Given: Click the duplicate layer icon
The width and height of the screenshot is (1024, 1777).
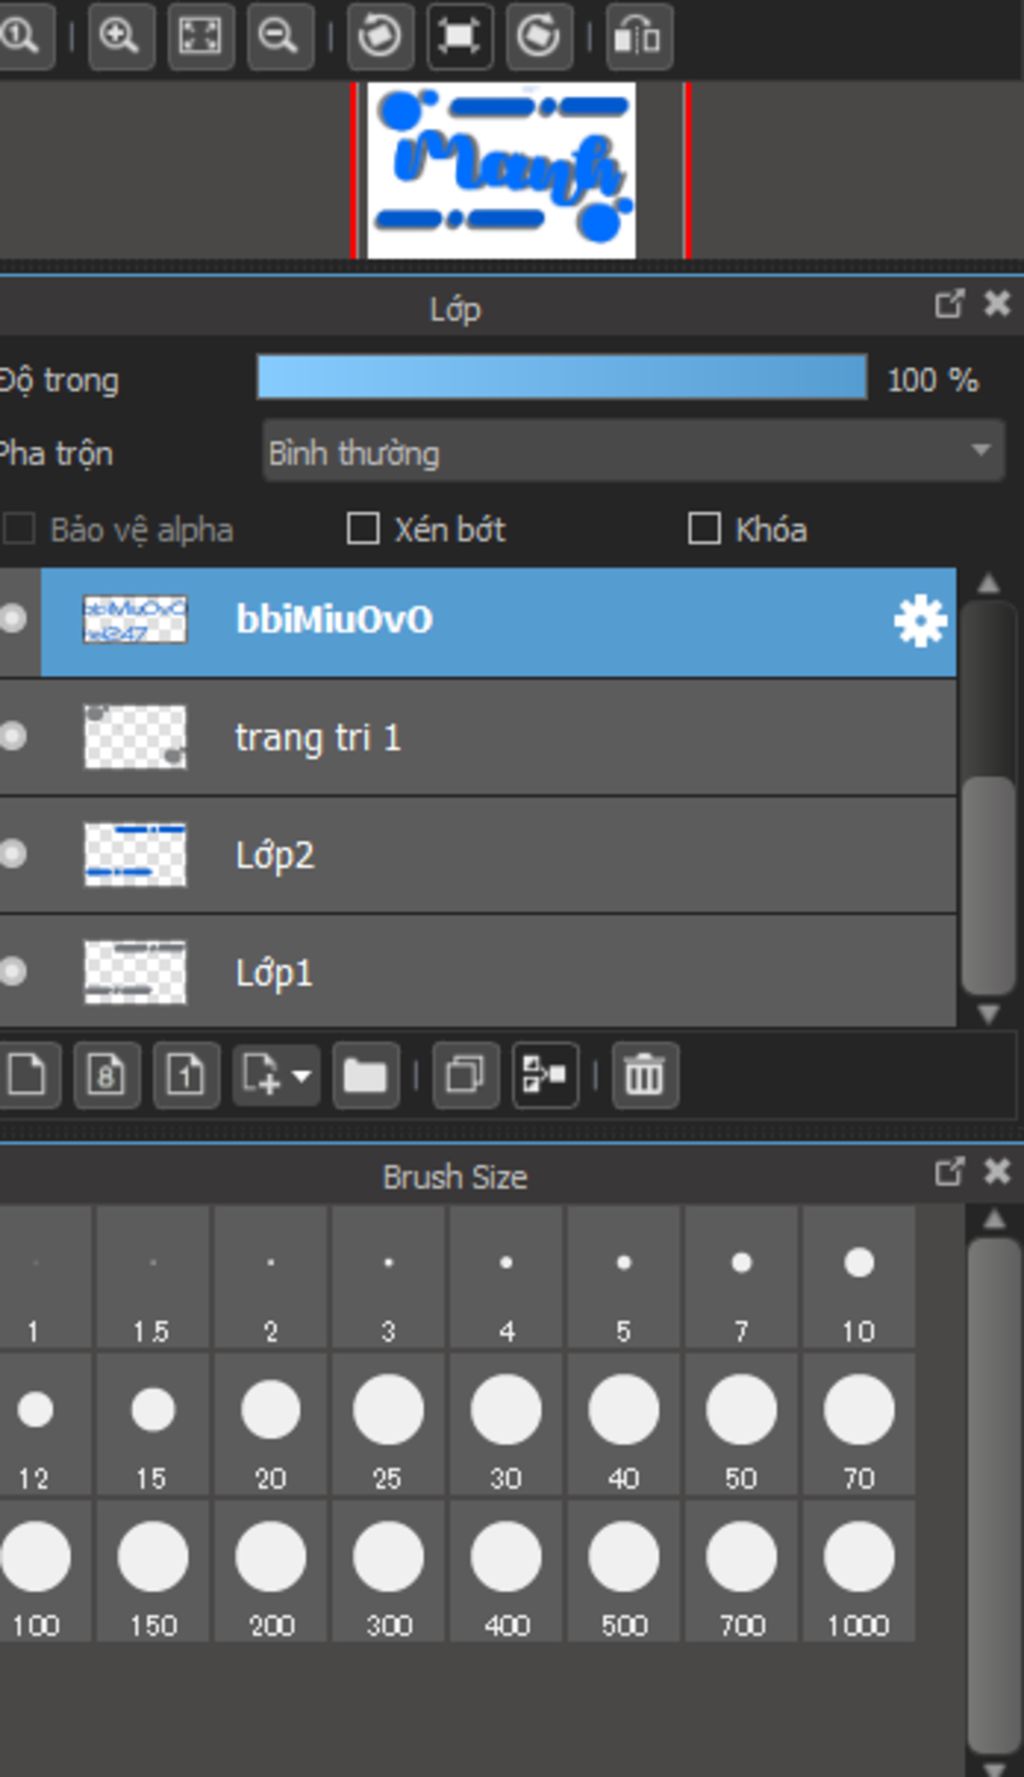Looking at the screenshot, I should pyautogui.click(x=465, y=1076).
